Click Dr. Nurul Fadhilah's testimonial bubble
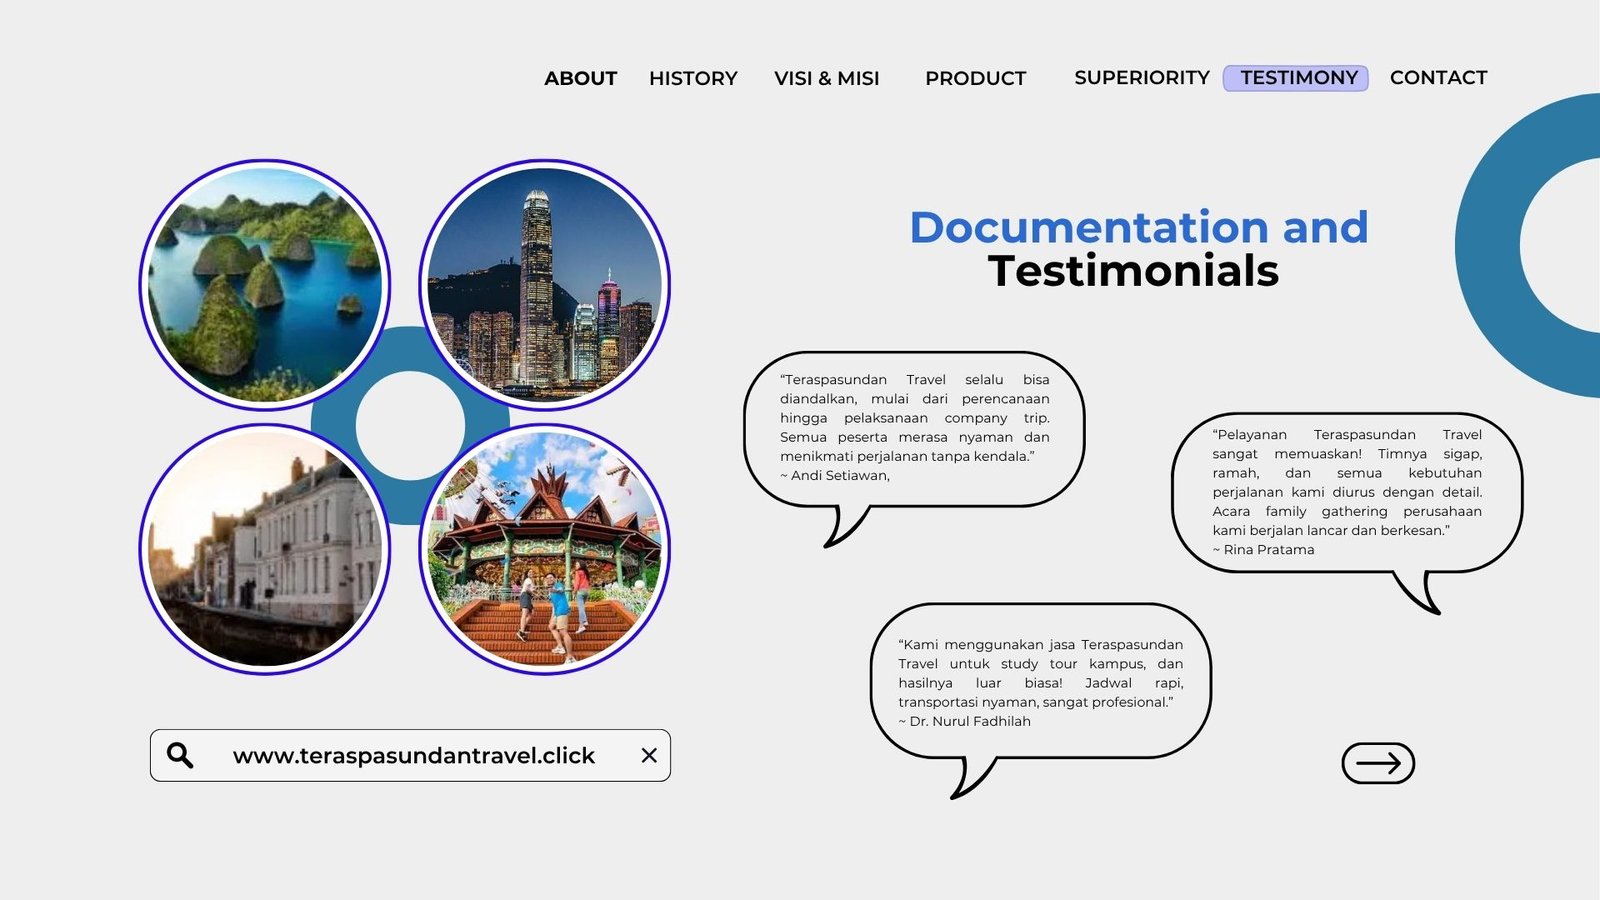The width and height of the screenshot is (1600, 900). click(x=1040, y=682)
